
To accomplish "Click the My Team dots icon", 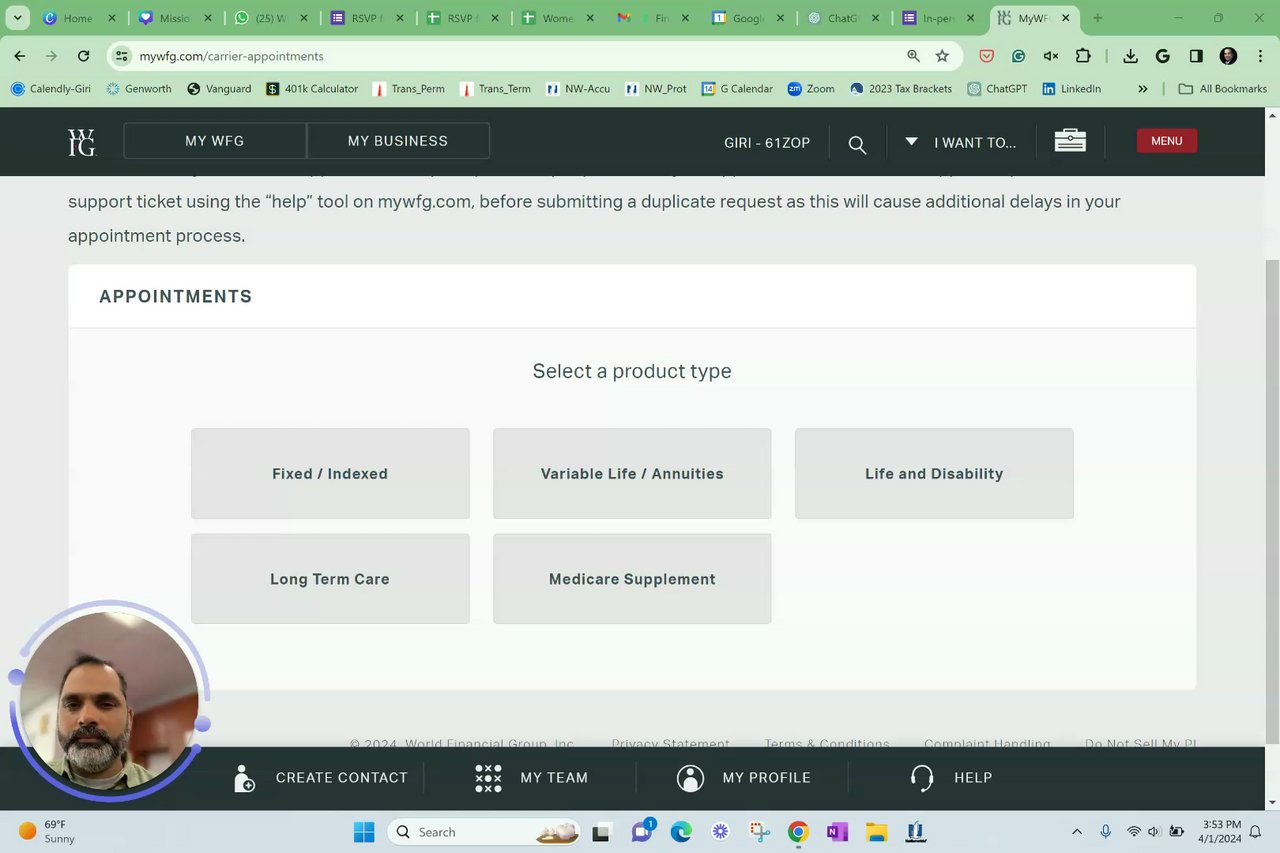I will [488, 778].
